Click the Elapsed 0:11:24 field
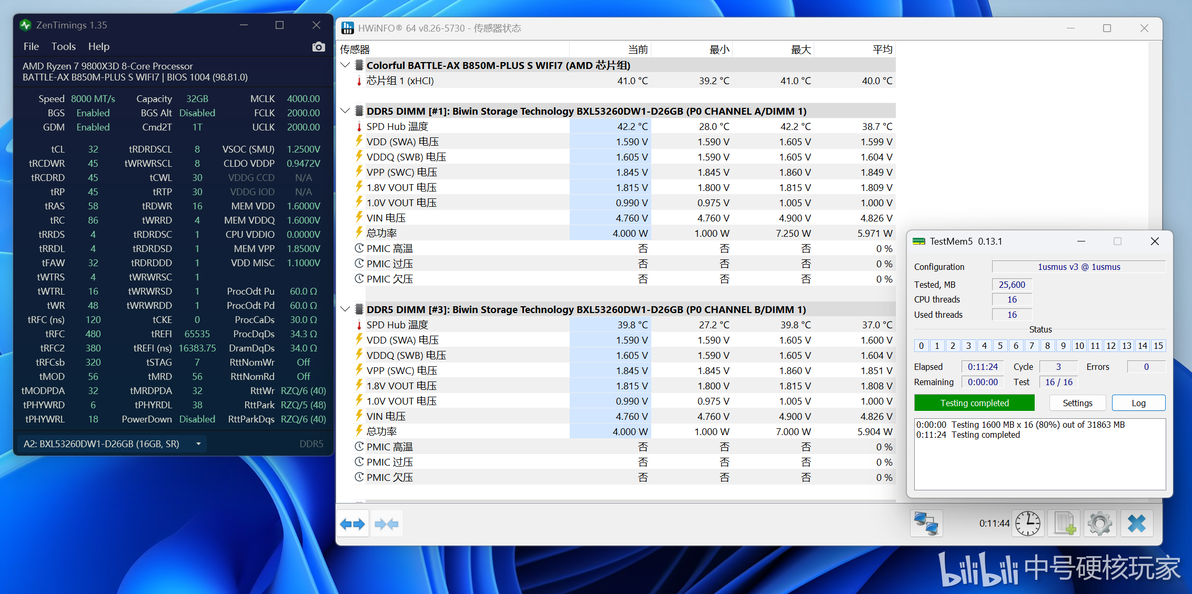Screen dimensions: 1192x594 [x=982, y=367]
